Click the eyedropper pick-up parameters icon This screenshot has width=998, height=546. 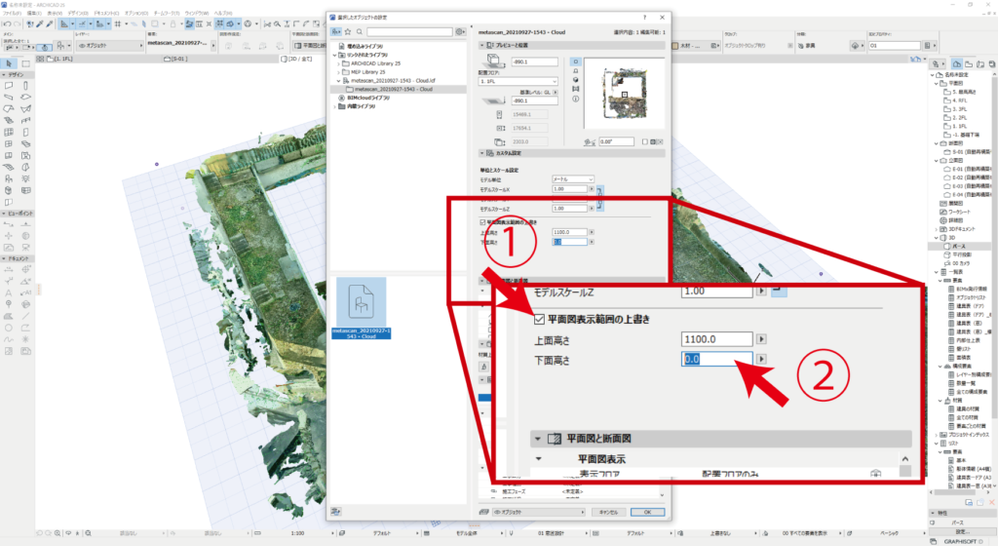pyautogui.click(x=39, y=24)
